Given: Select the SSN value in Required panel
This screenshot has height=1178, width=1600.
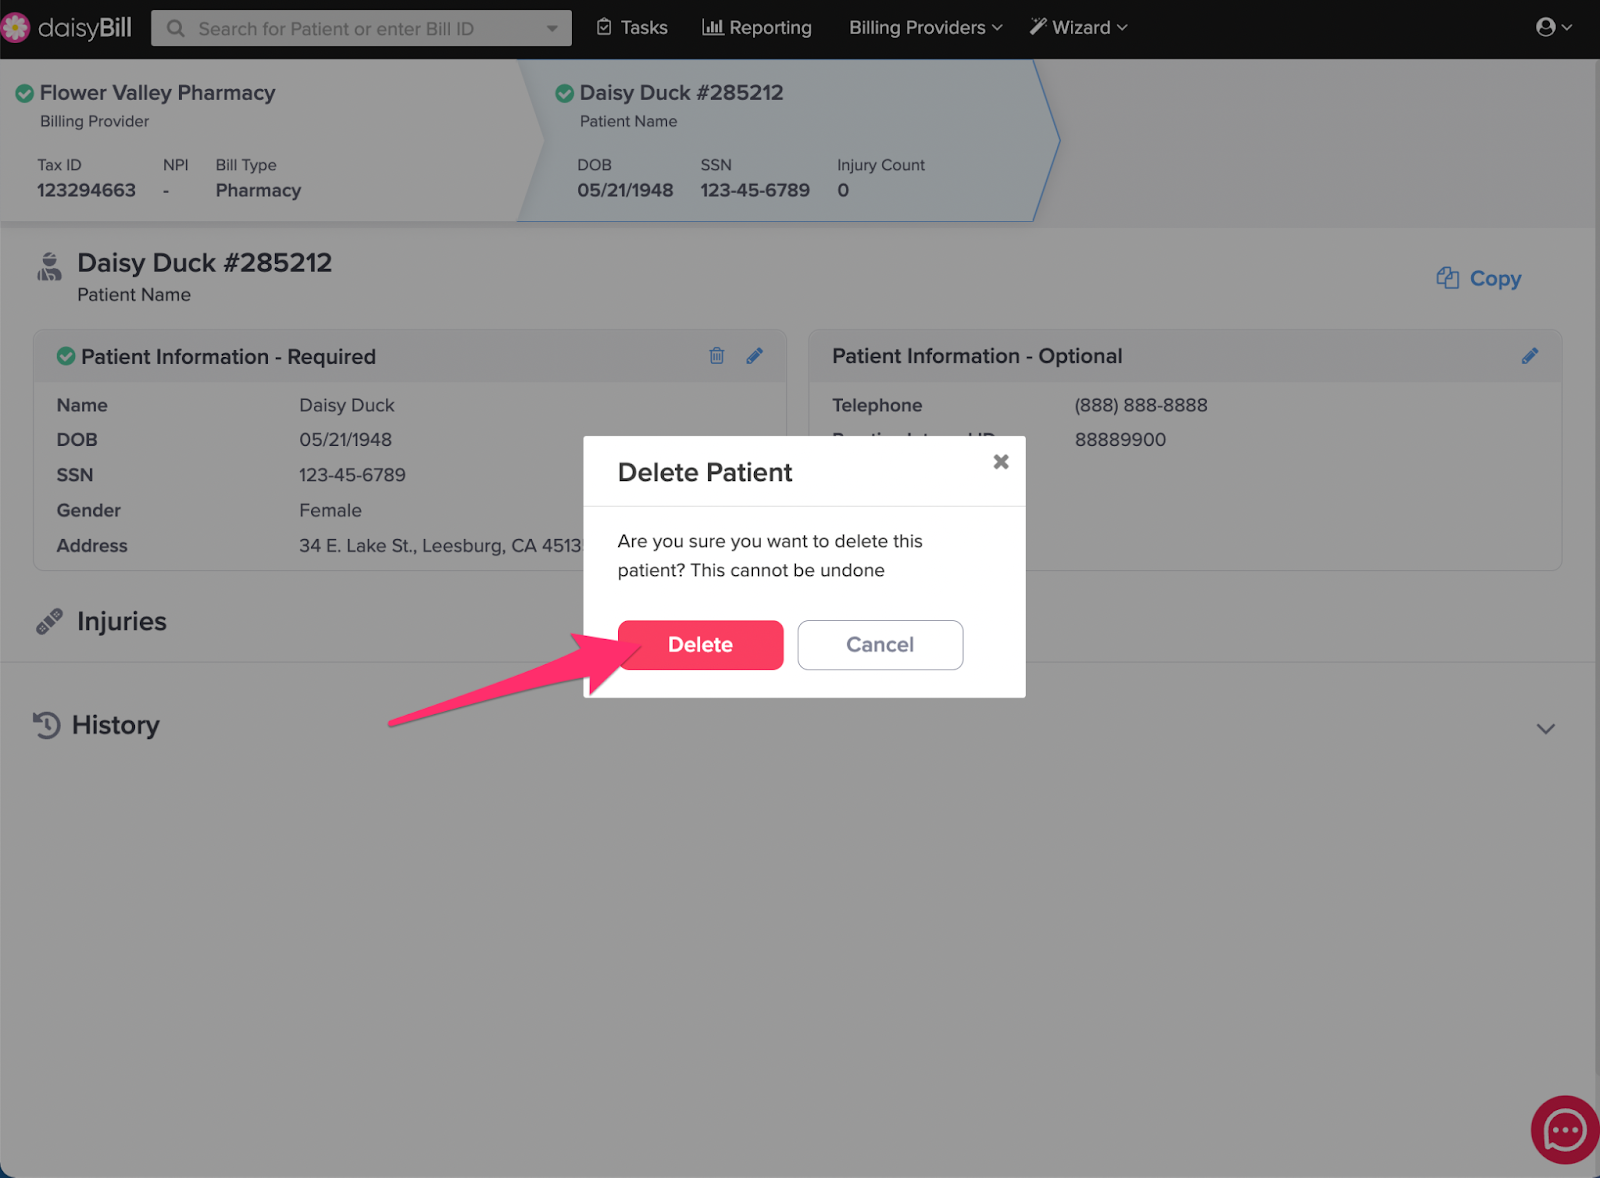Looking at the screenshot, I should coord(352,475).
